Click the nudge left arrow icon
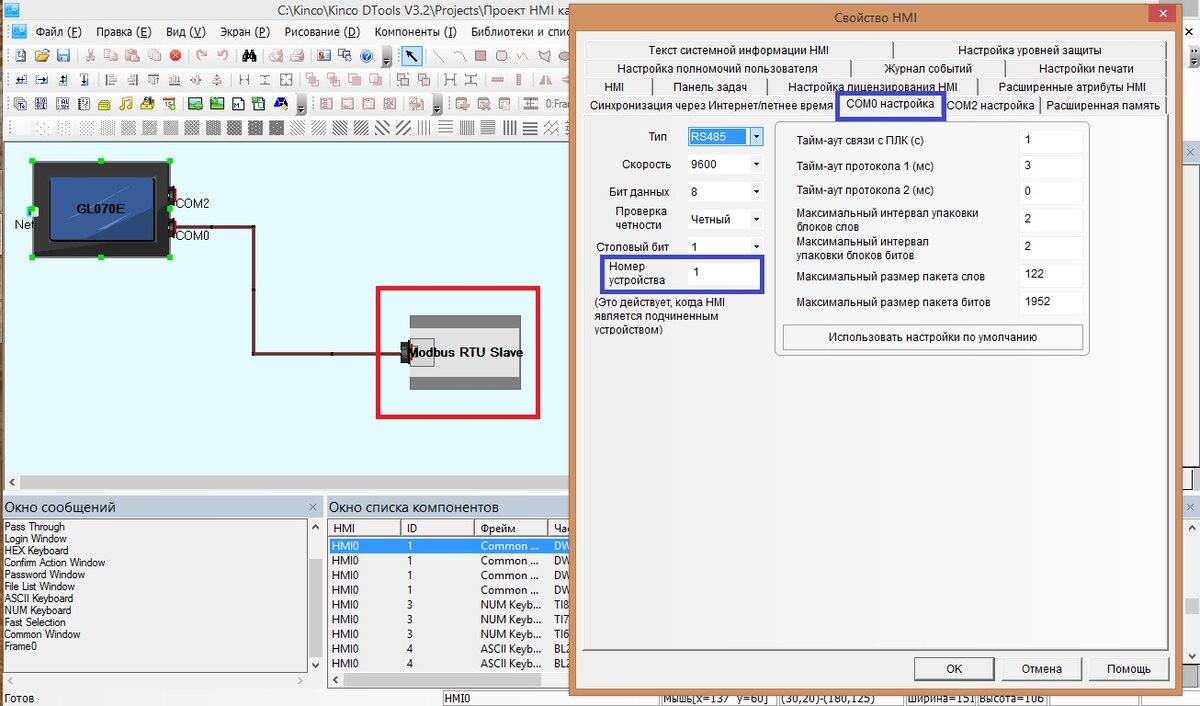 pyautogui.click(x=20, y=79)
